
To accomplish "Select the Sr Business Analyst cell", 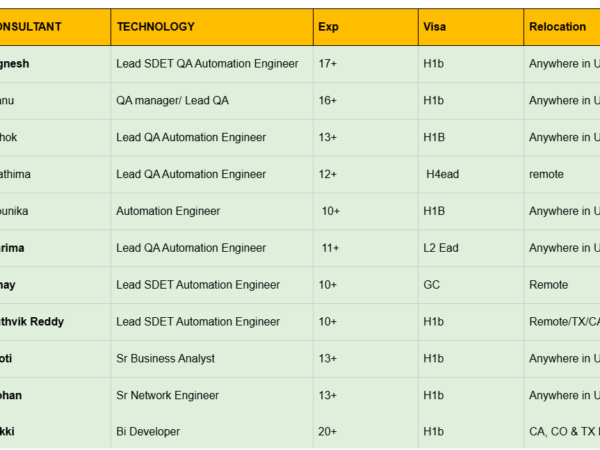I will pyautogui.click(x=165, y=358).
